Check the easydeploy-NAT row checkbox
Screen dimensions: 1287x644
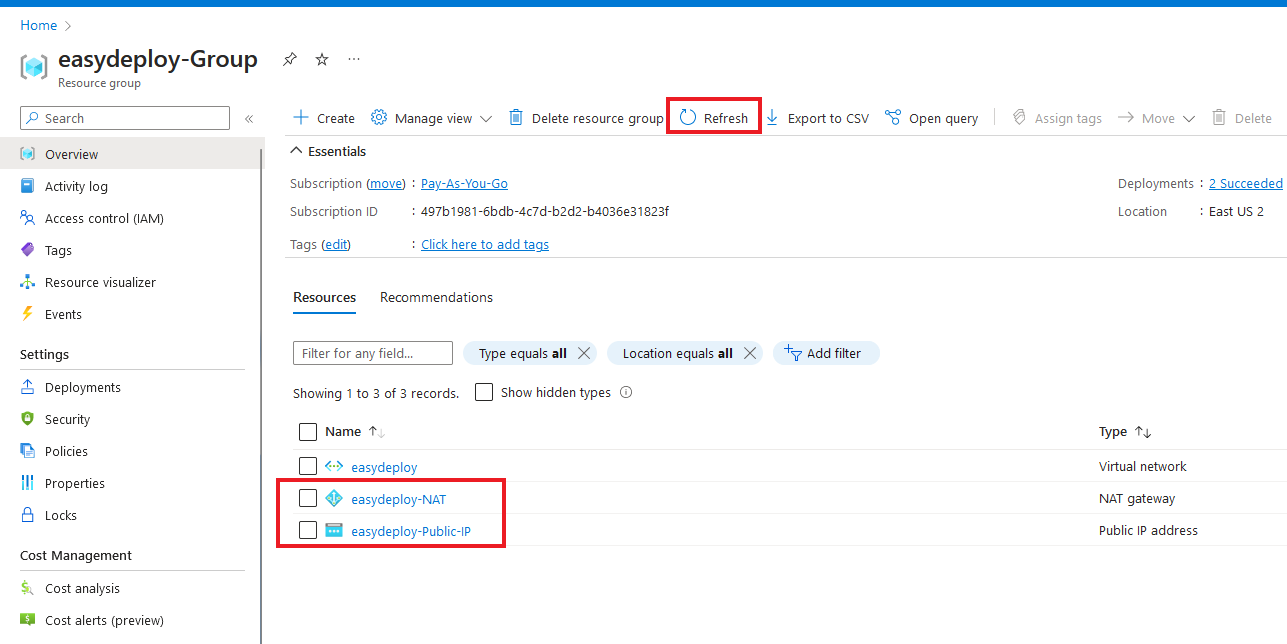(x=308, y=498)
